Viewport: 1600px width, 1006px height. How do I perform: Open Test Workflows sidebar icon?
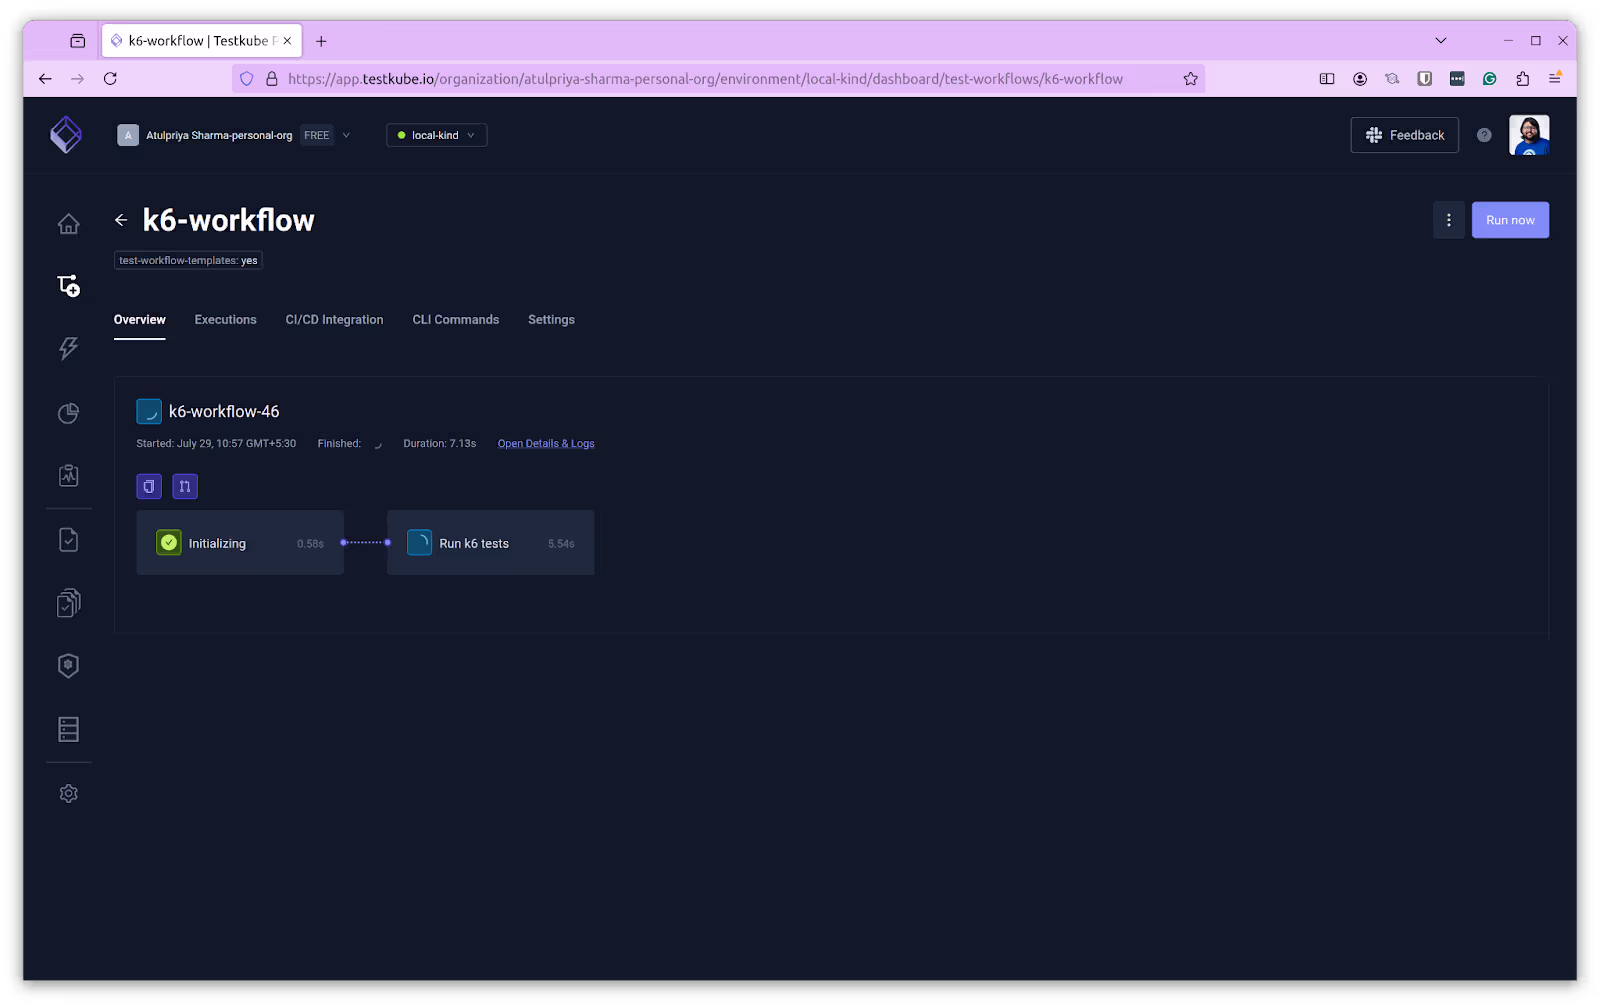[68, 286]
